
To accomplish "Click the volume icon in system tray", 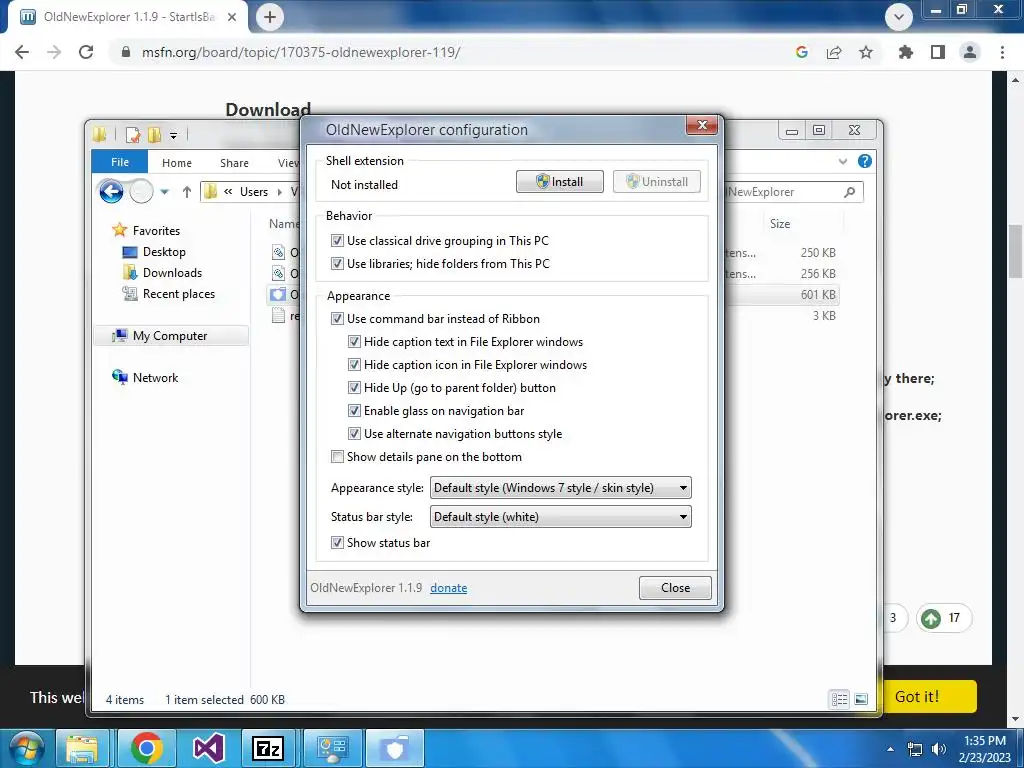I will click(938, 749).
